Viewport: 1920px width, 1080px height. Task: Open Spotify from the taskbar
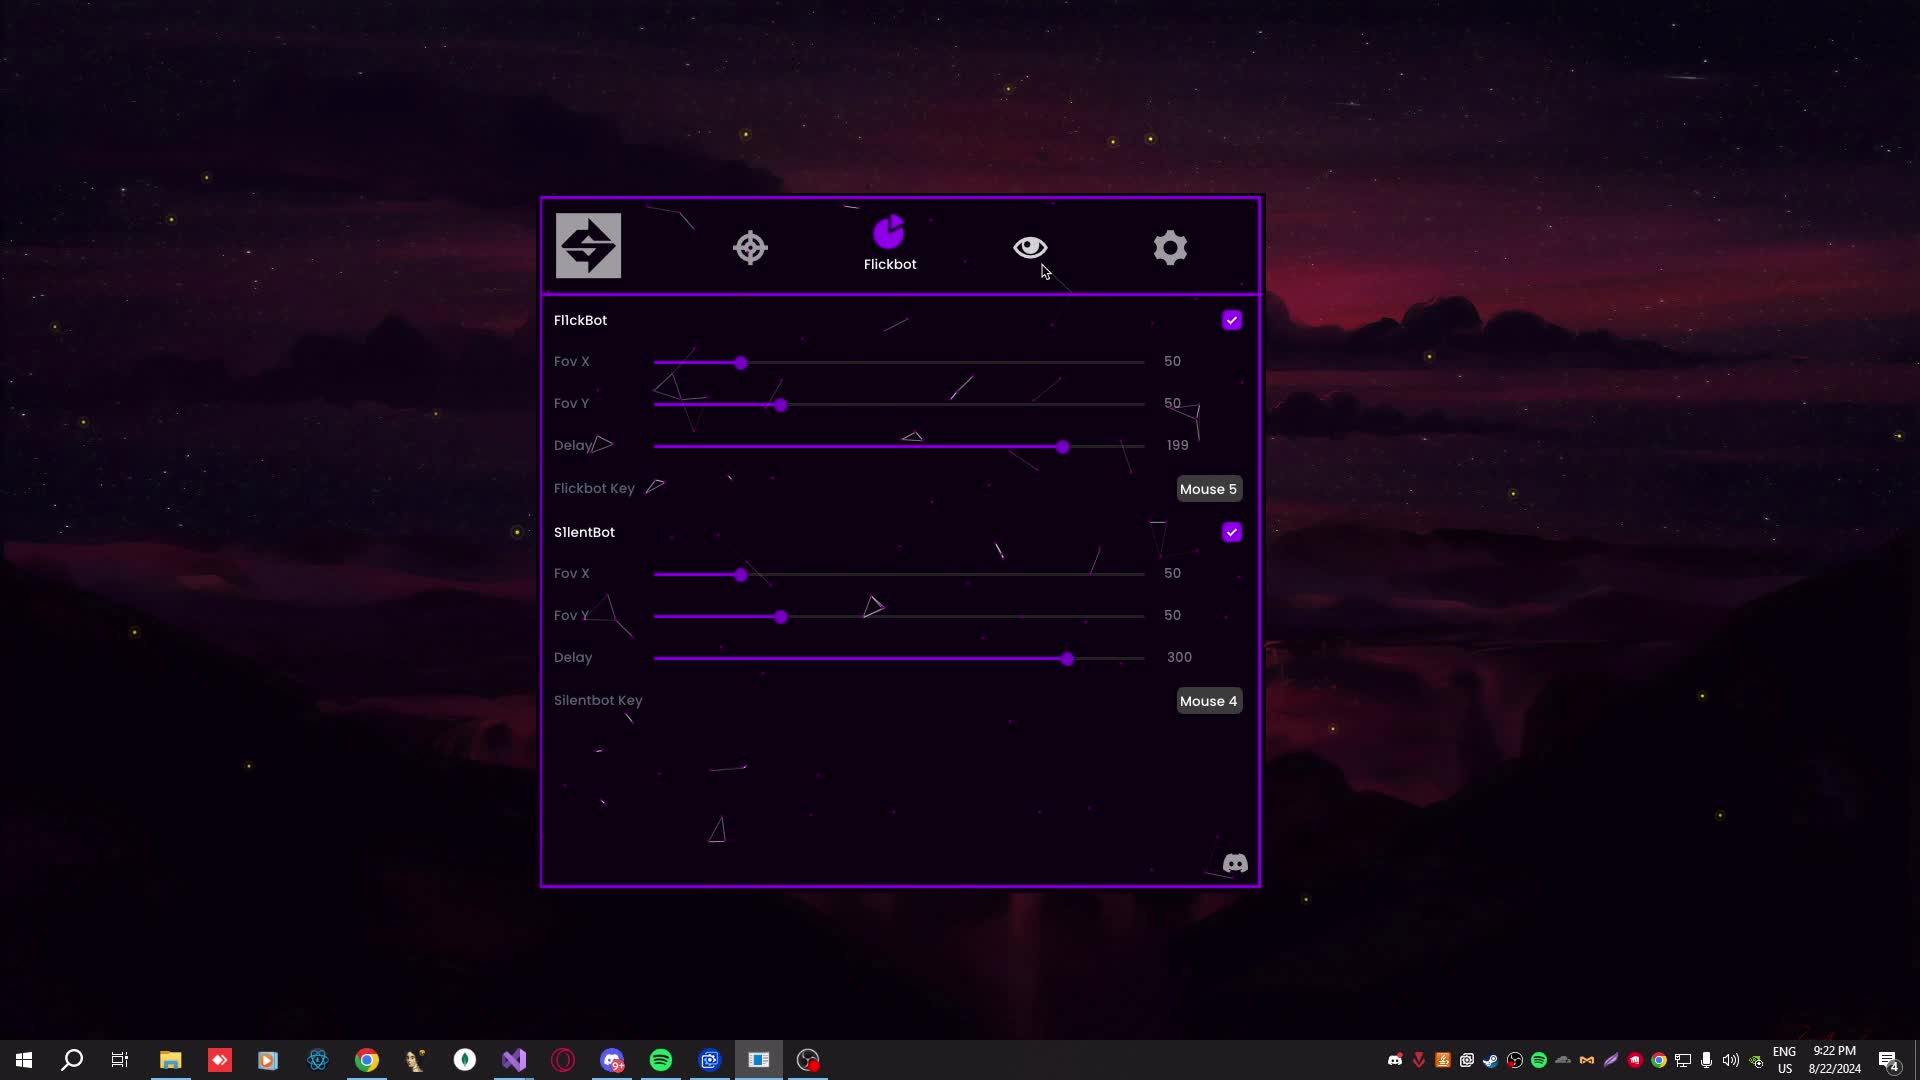tap(661, 1059)
